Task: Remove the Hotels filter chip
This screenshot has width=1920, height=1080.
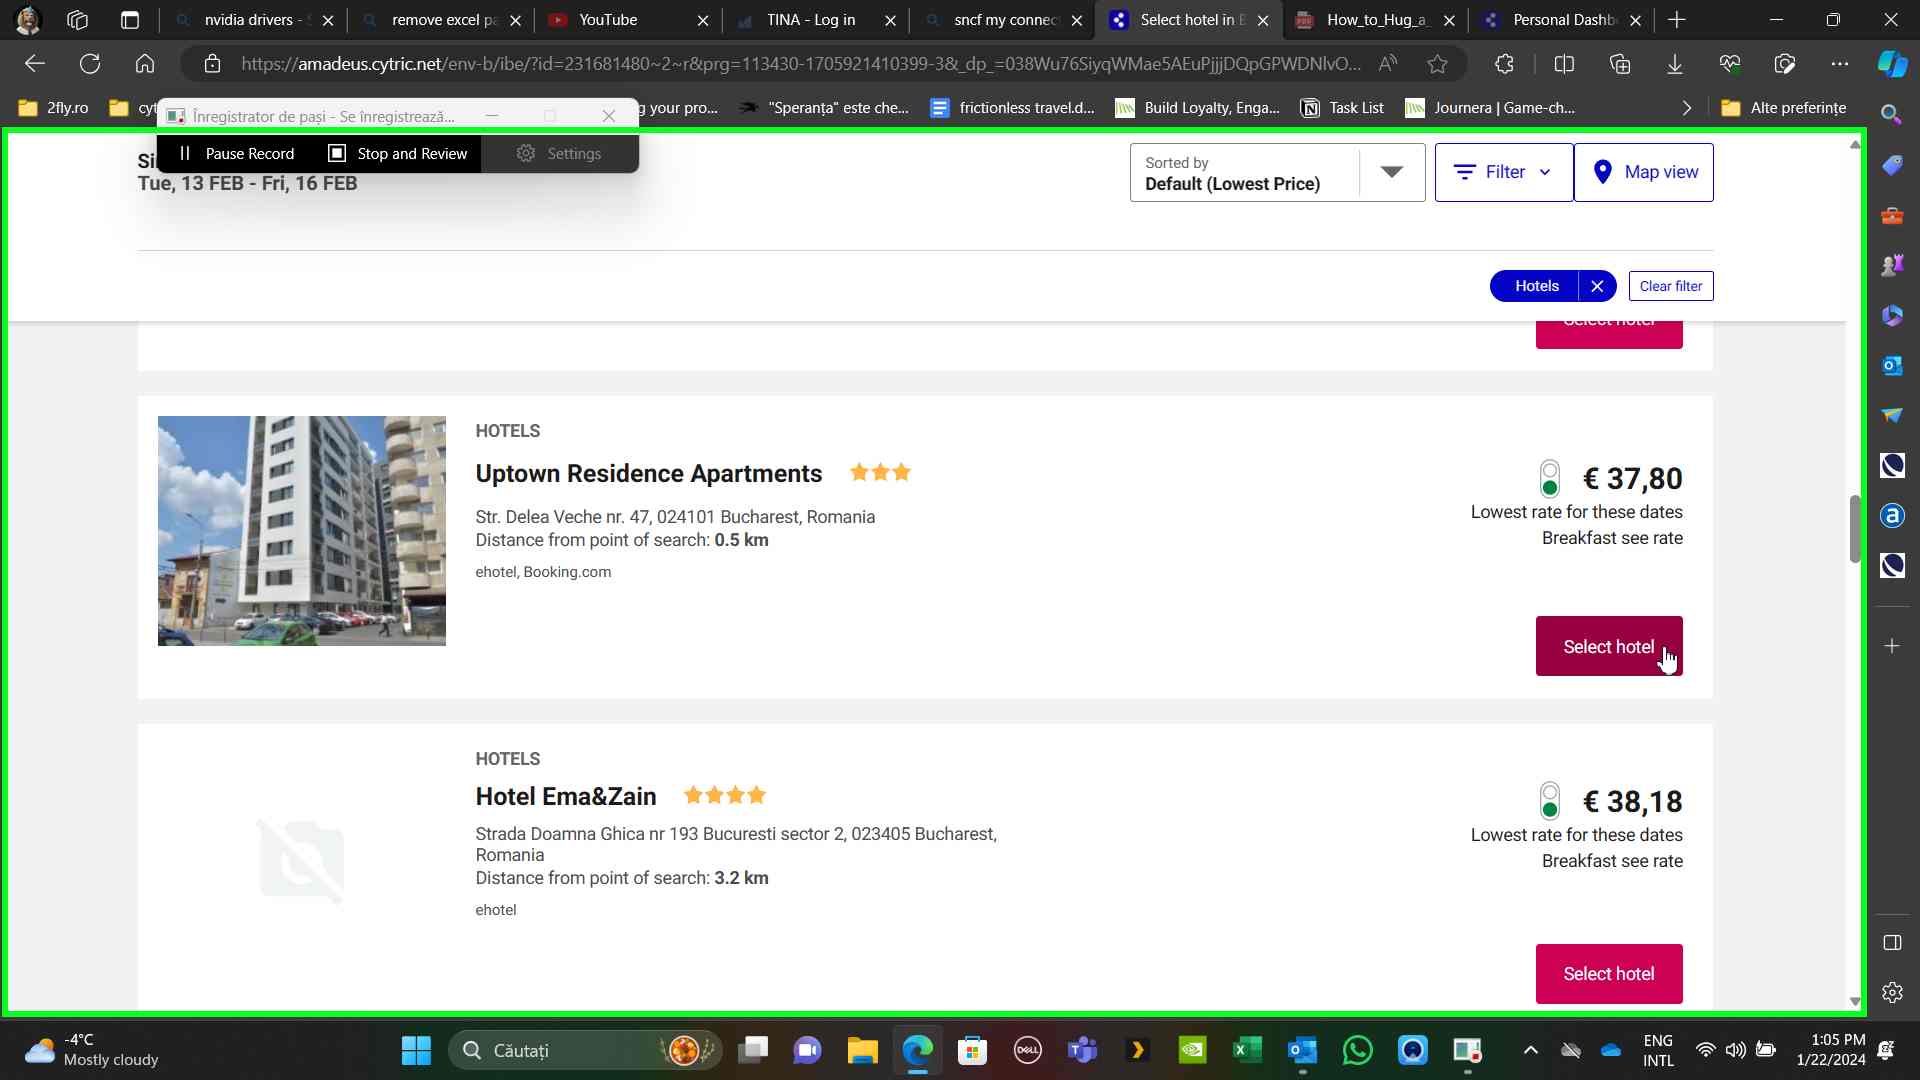Action: pyautogui.click(x=1597, y=286)
